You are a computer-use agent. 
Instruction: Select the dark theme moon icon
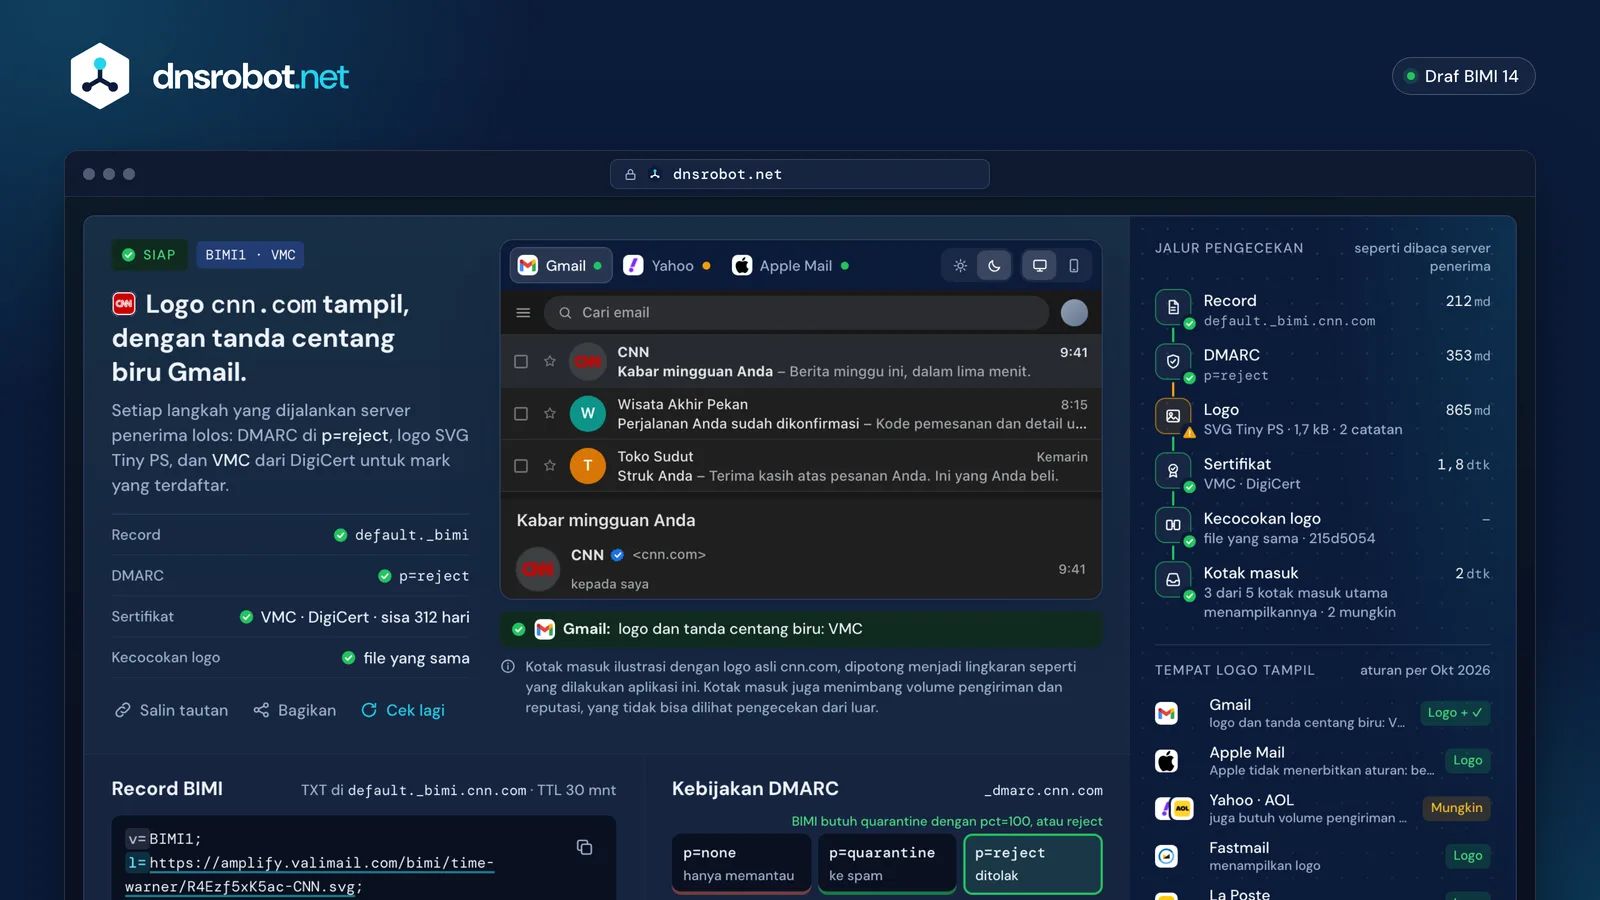click(994, 266)
